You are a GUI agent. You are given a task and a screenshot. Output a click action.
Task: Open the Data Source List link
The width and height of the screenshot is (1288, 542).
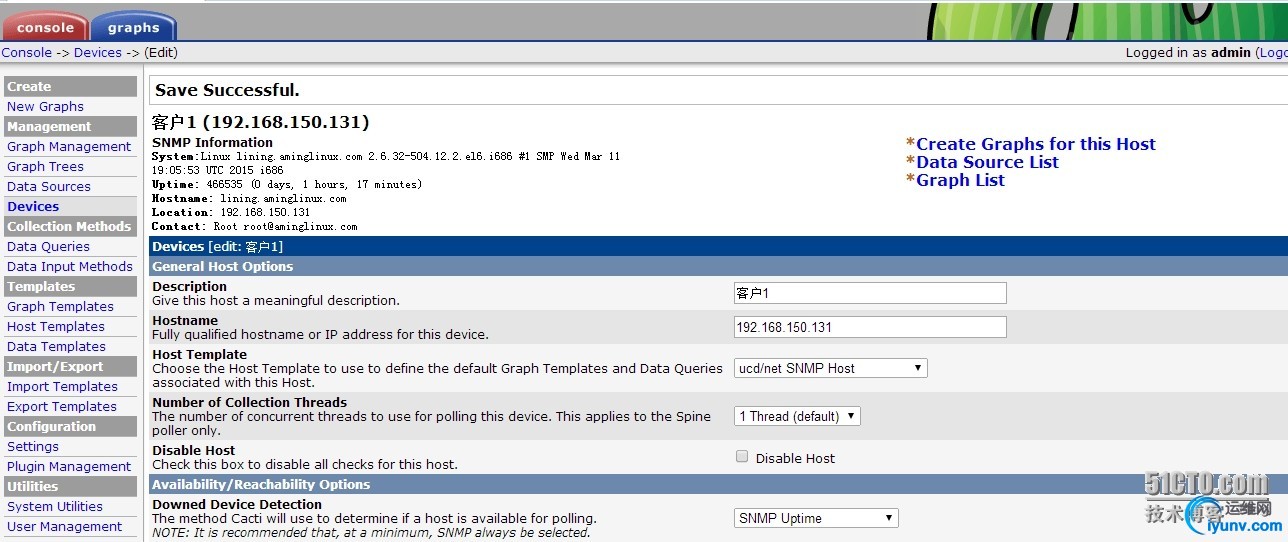[x=987, y=162]
